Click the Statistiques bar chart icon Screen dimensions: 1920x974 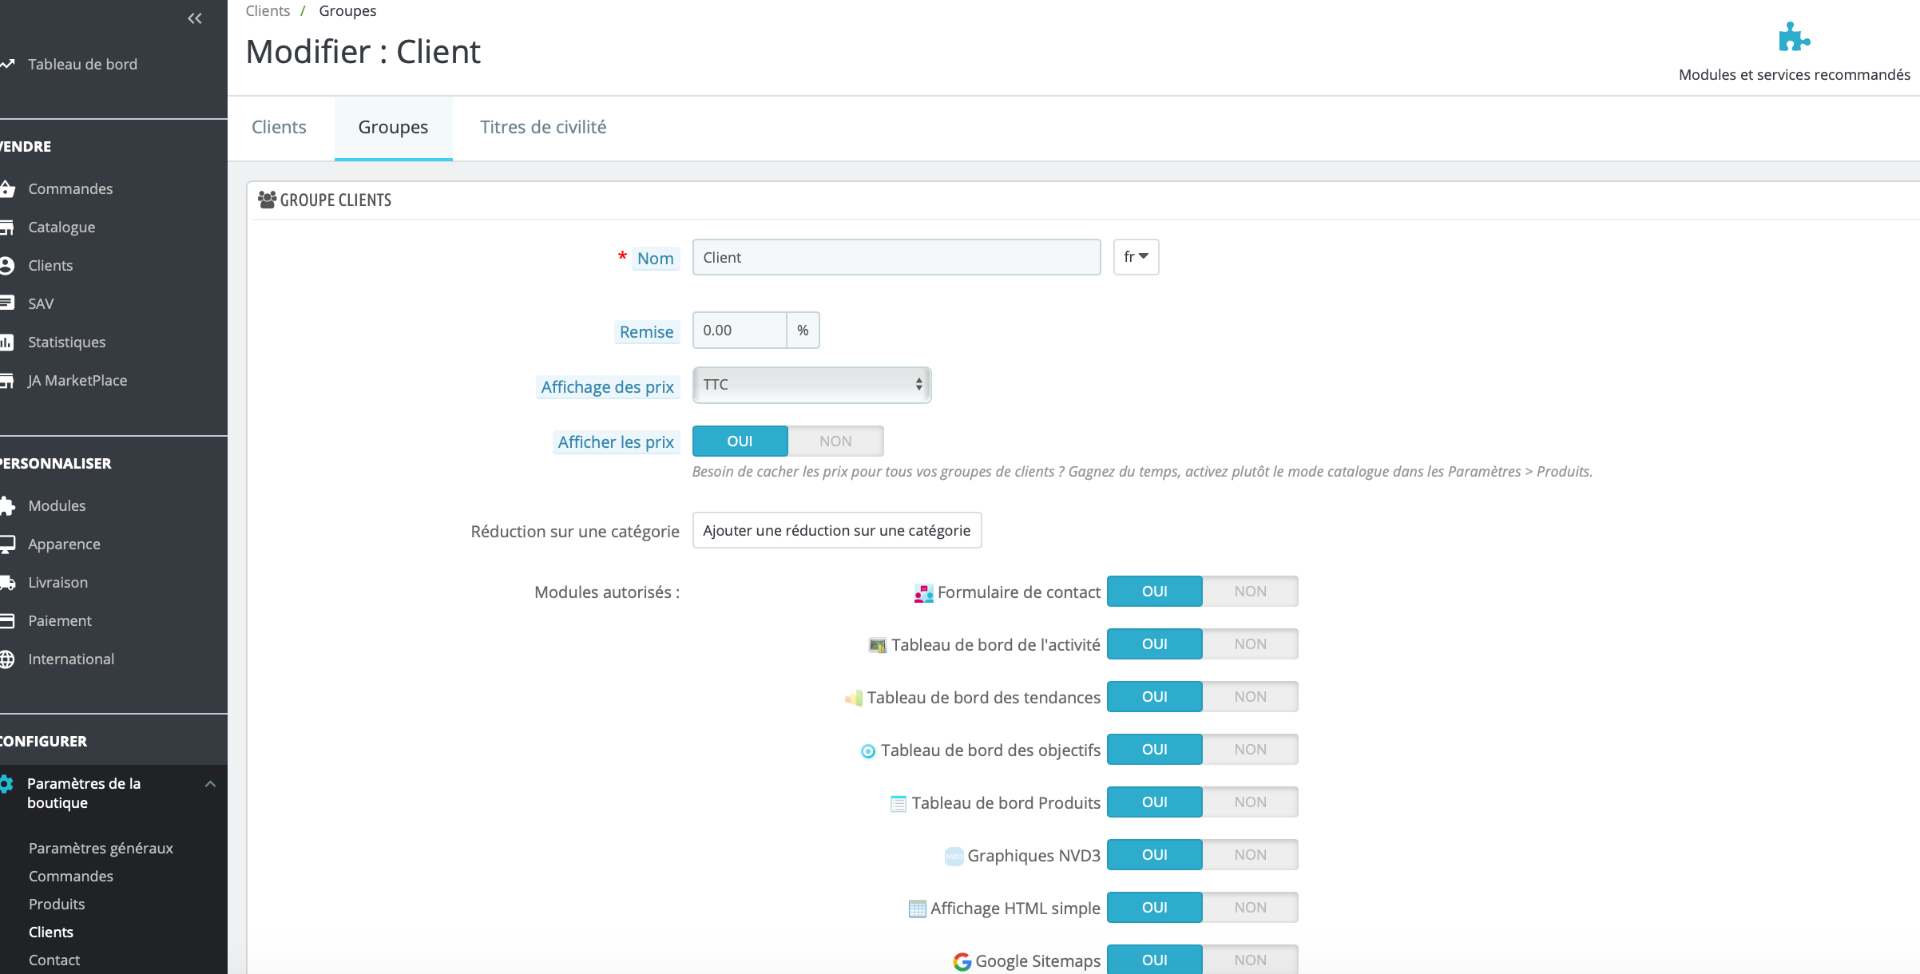click(7, 342)
